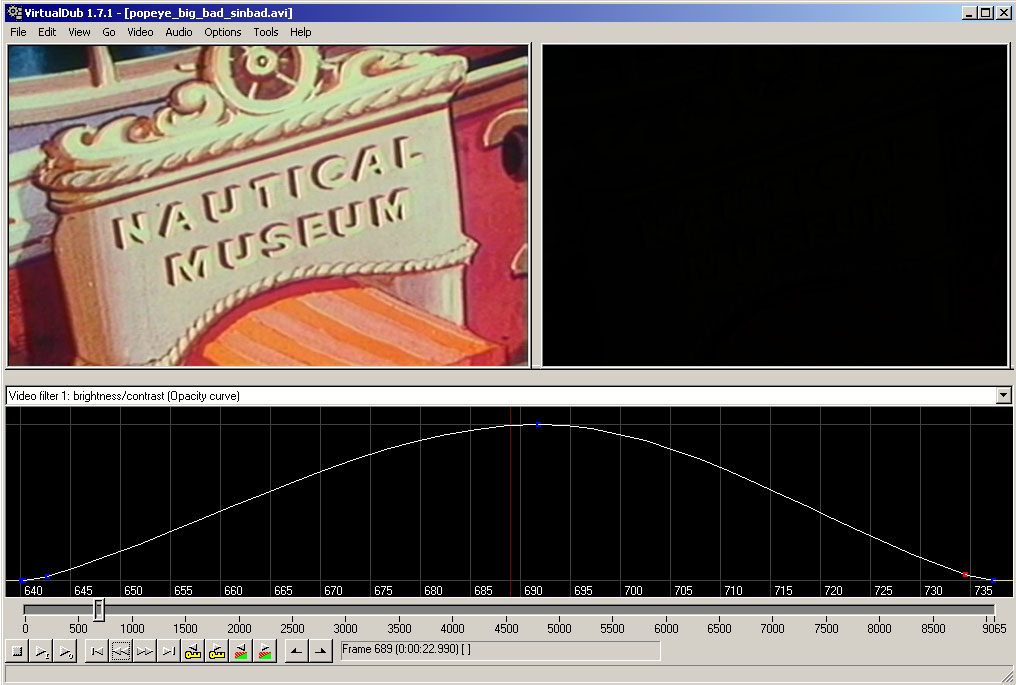Open the Edit menu

point(47,32)
